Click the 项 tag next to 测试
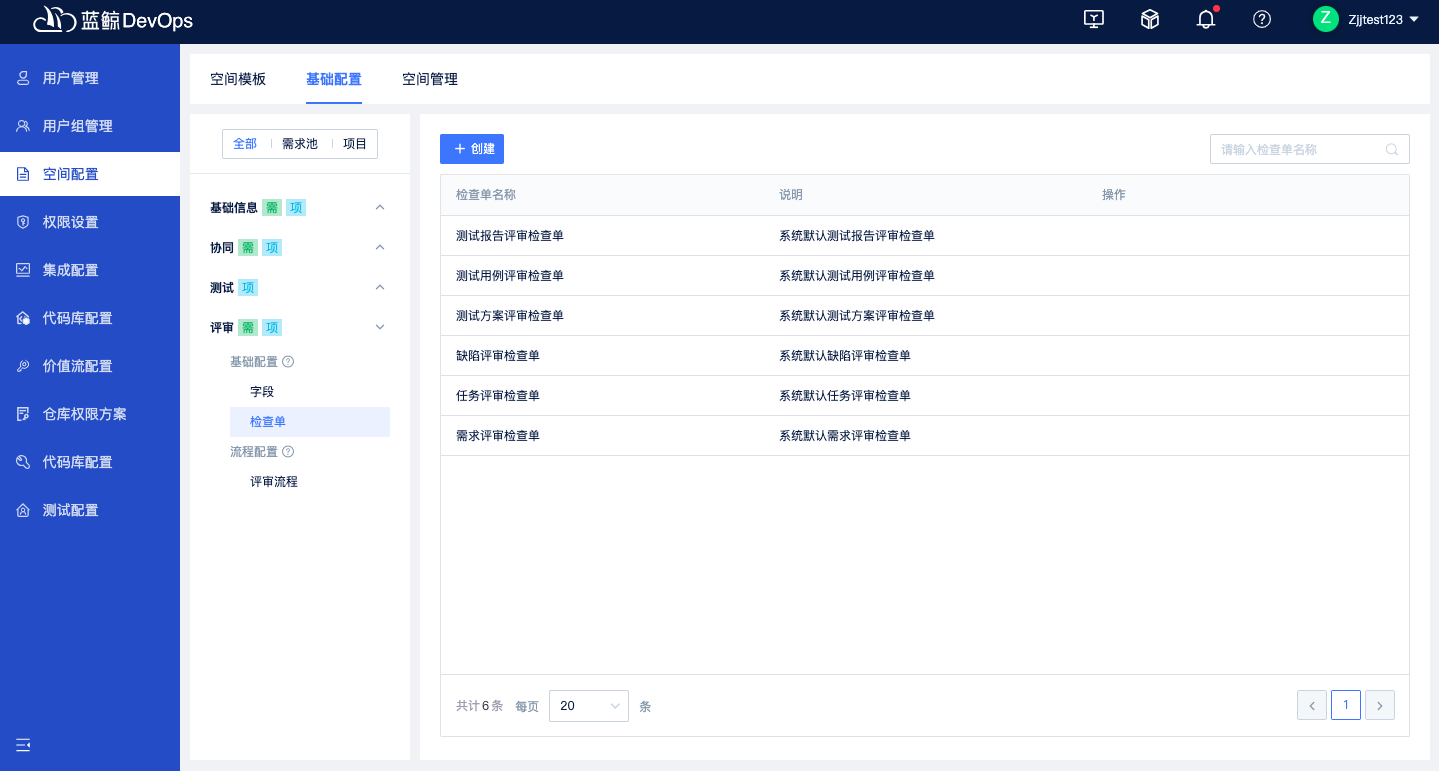The image size is (1439, 771). click(248, 288)
